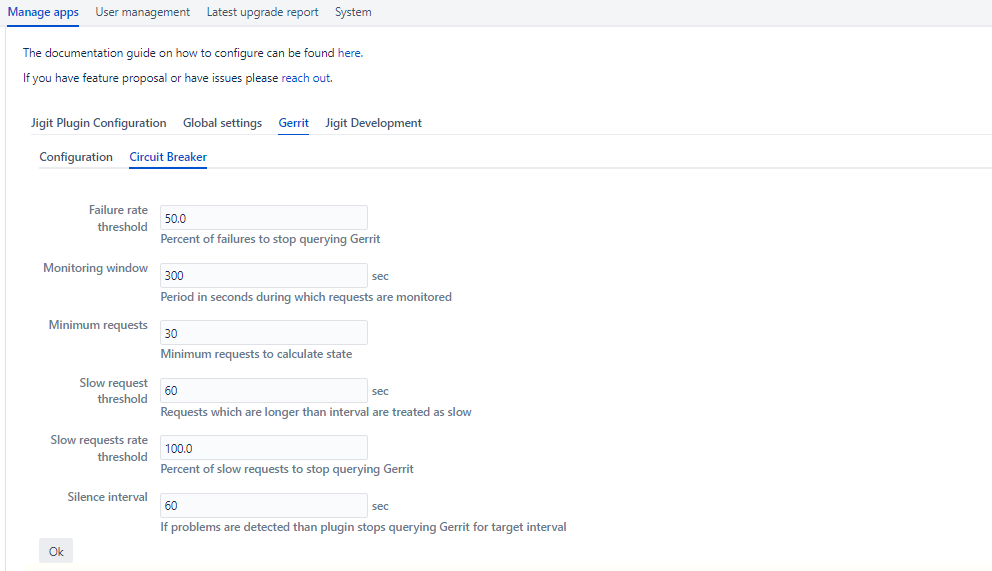Click the Silence interval field

tap(263, 506)
